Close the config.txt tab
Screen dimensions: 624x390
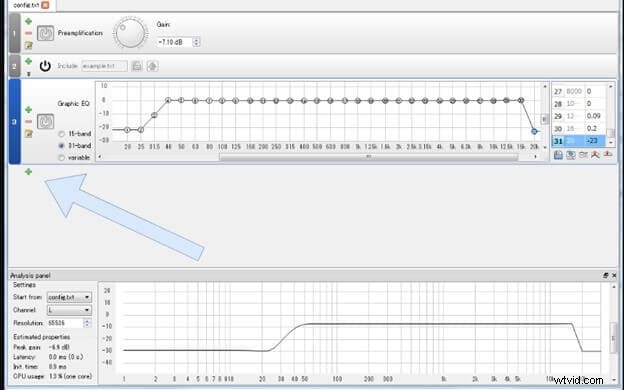click(x=45, y=5)
